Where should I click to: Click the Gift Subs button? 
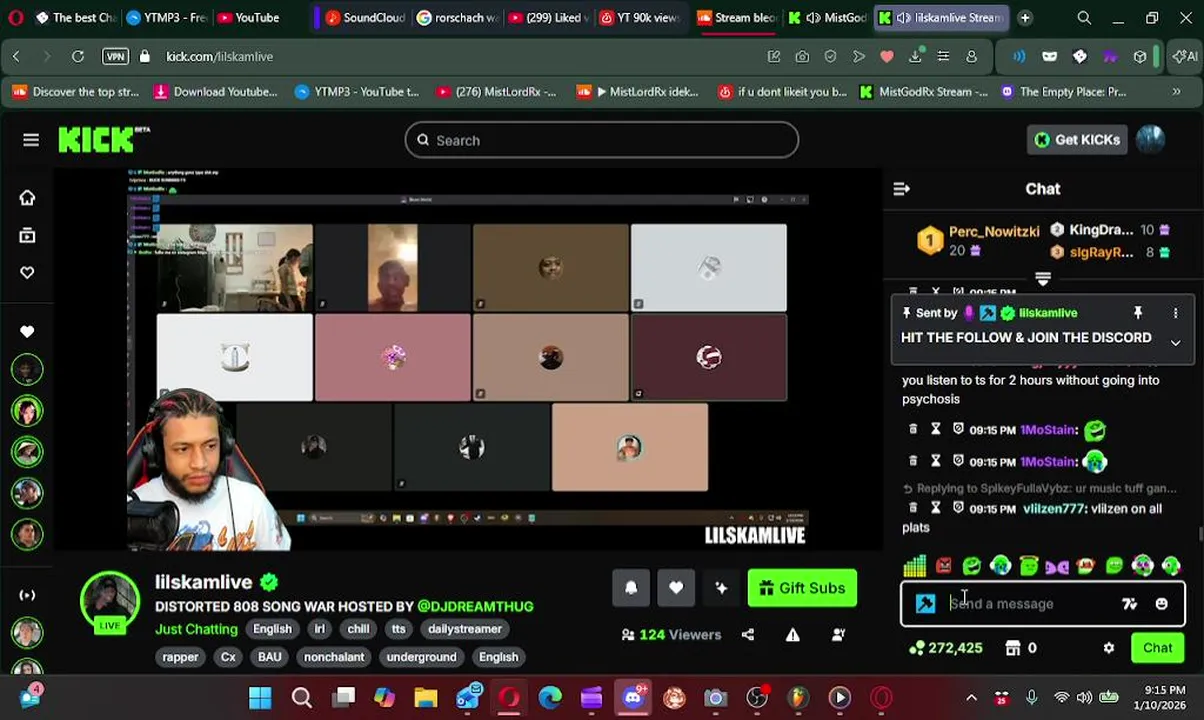802,588
